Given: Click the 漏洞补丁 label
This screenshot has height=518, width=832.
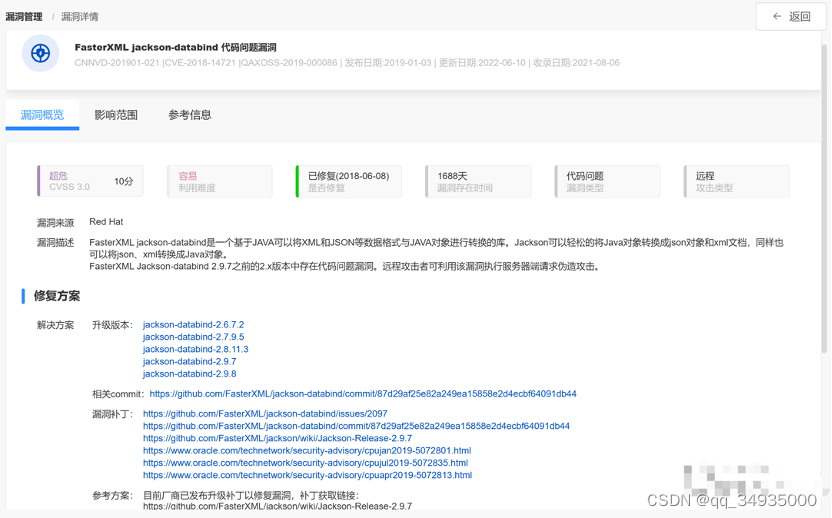Looking at the screenshot, I should point(112,414).
